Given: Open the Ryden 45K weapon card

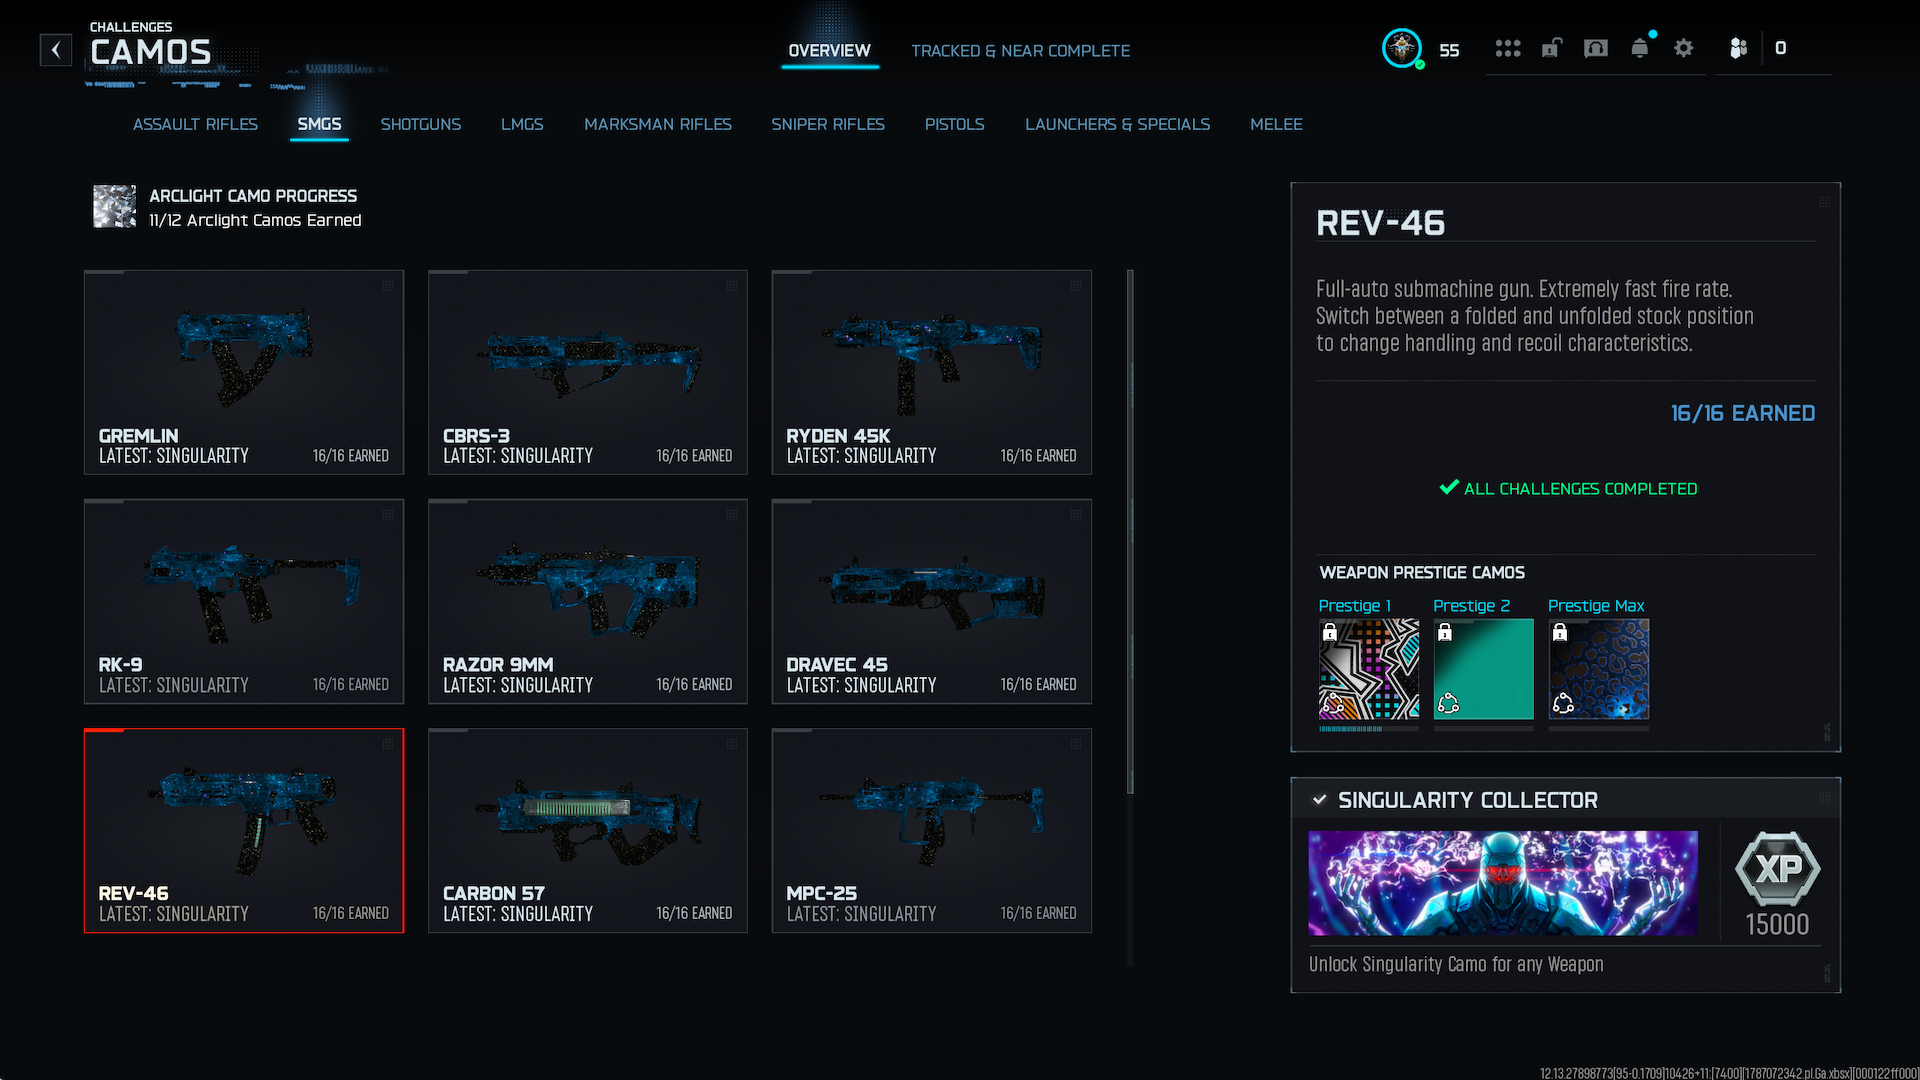Looking at the screenshot, I should [x=932, y=372].
